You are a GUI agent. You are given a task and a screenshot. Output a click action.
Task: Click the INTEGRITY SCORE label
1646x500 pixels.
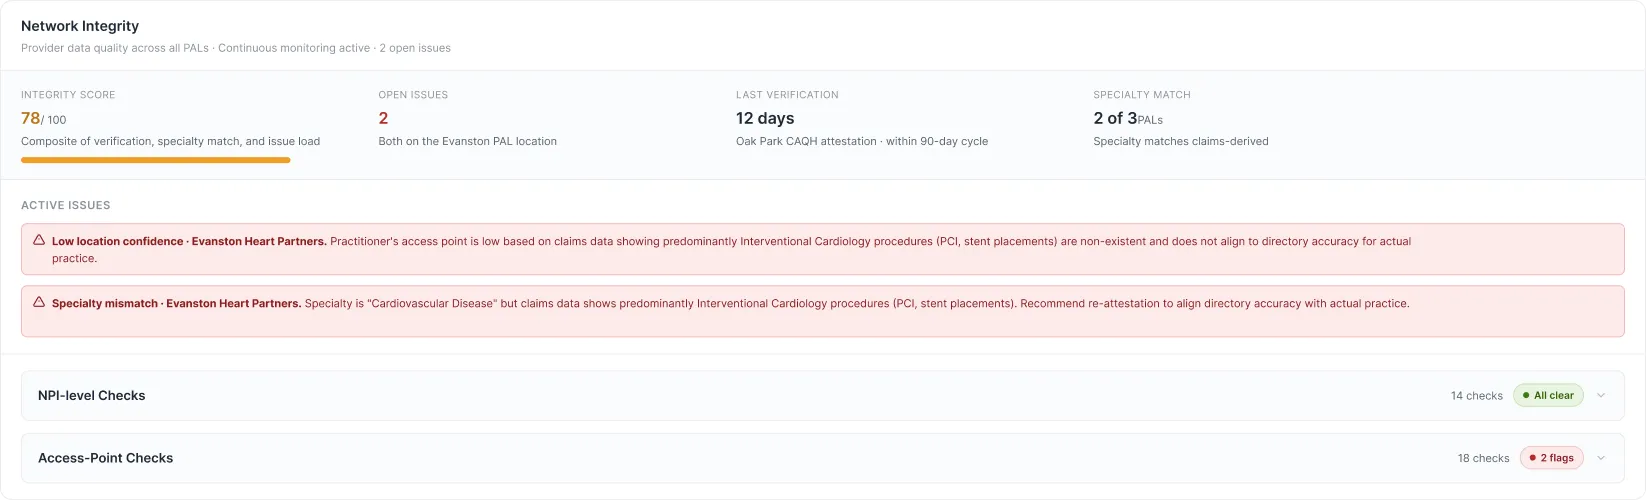coord(68,95)
